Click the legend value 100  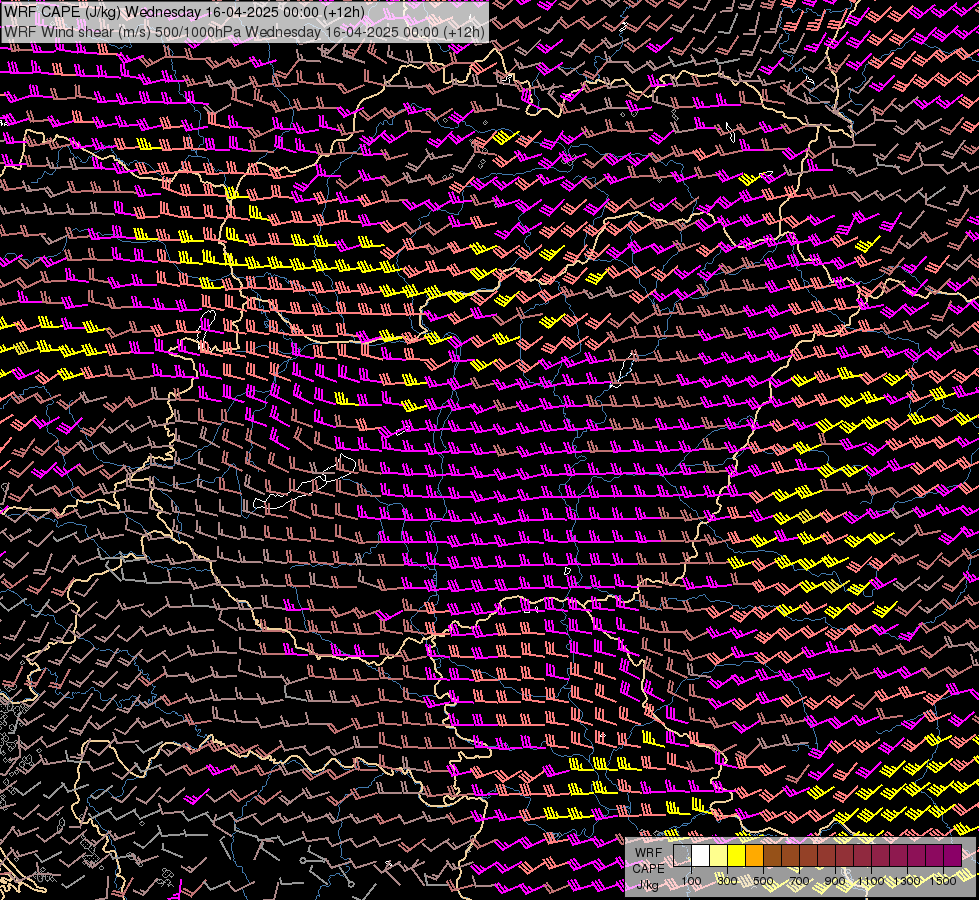691,881
